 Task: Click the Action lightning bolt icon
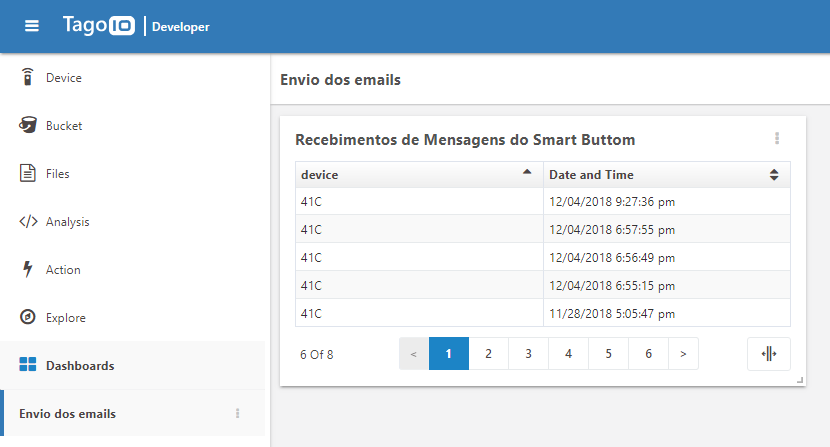point(28,269)
